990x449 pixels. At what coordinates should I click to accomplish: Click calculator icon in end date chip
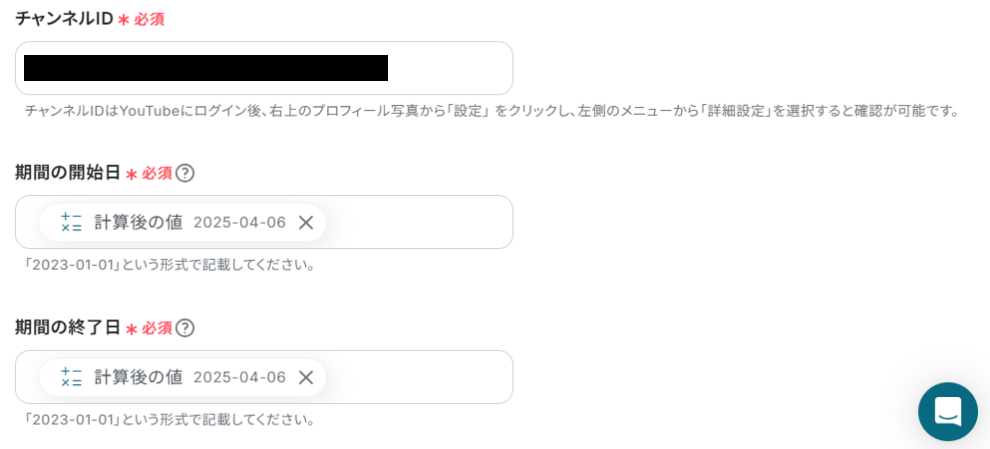[x=71, y=377]
